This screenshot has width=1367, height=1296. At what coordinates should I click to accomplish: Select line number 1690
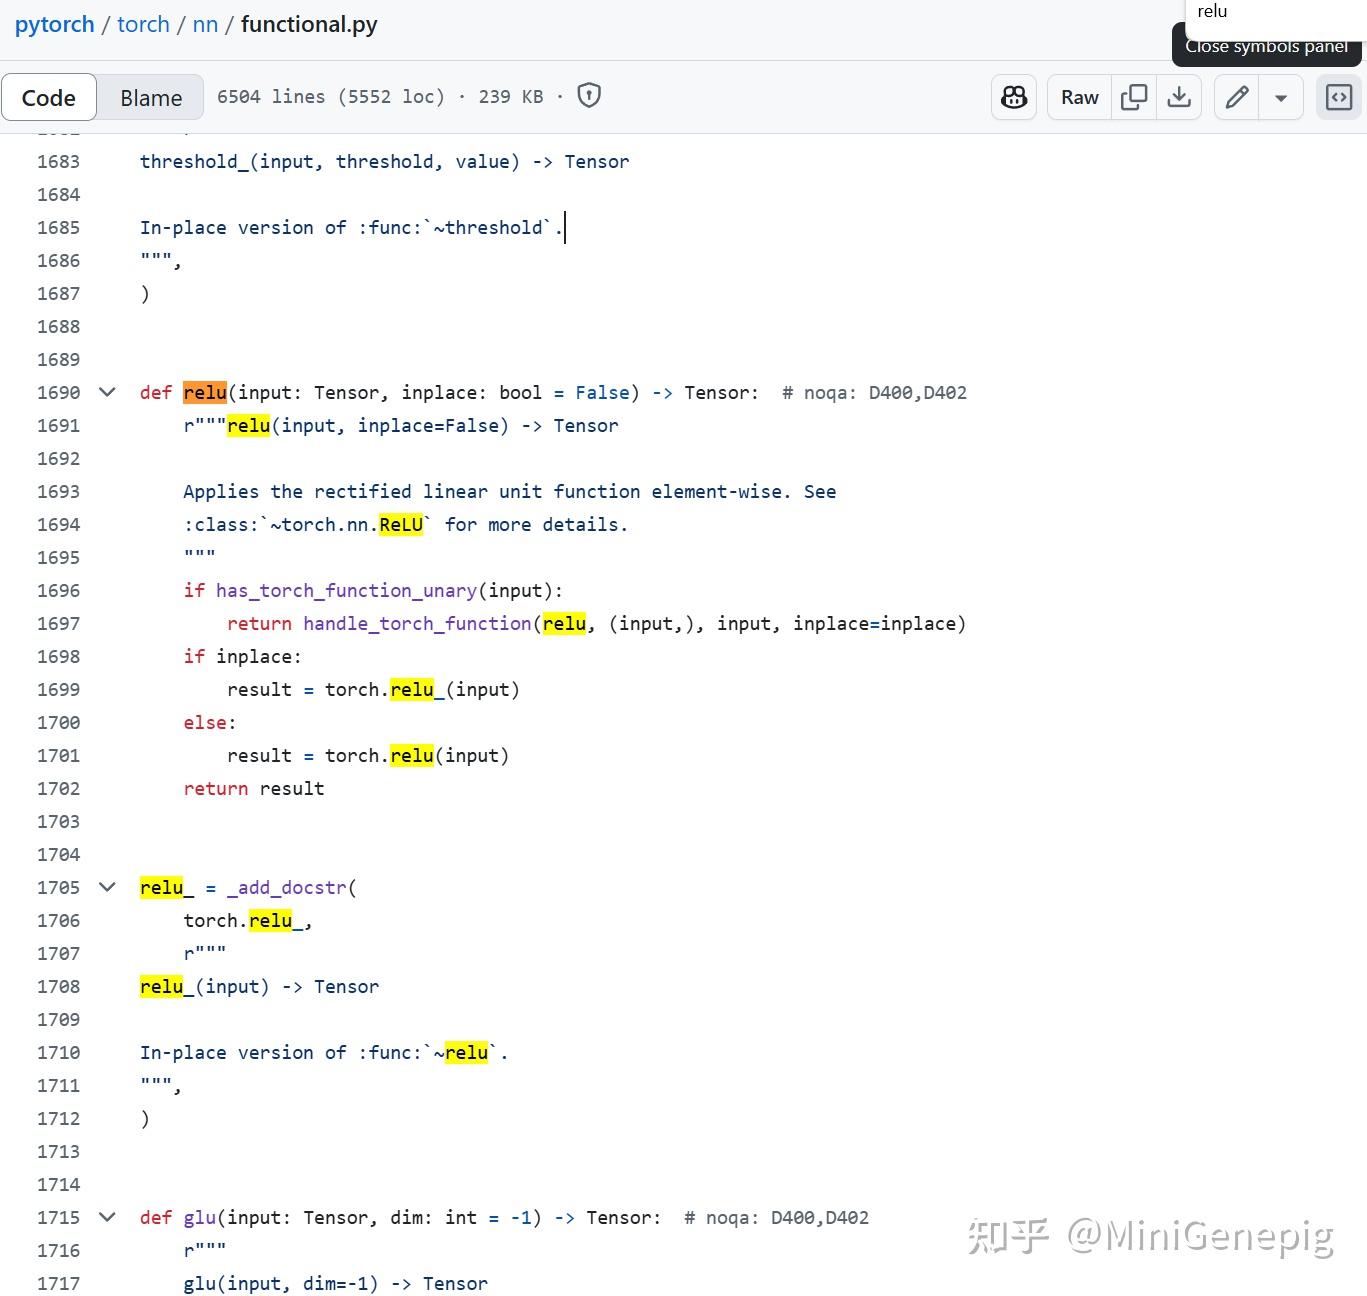coord(58,392)
